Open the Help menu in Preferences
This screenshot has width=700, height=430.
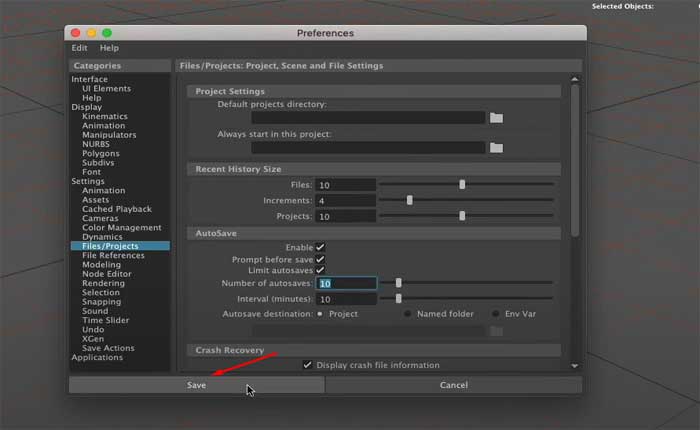pos(109,48)
